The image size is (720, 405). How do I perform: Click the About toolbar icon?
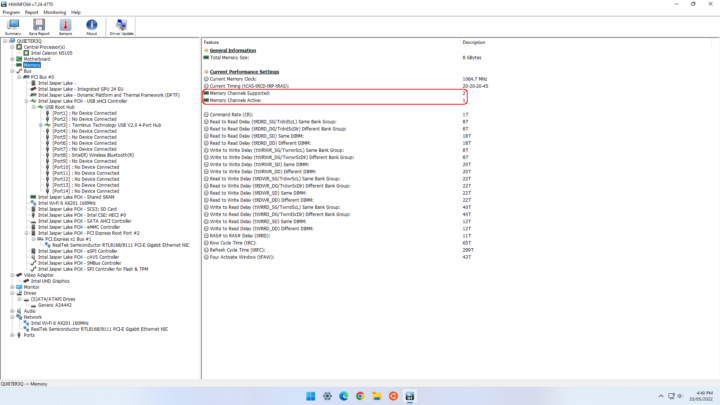pos(91,27)
